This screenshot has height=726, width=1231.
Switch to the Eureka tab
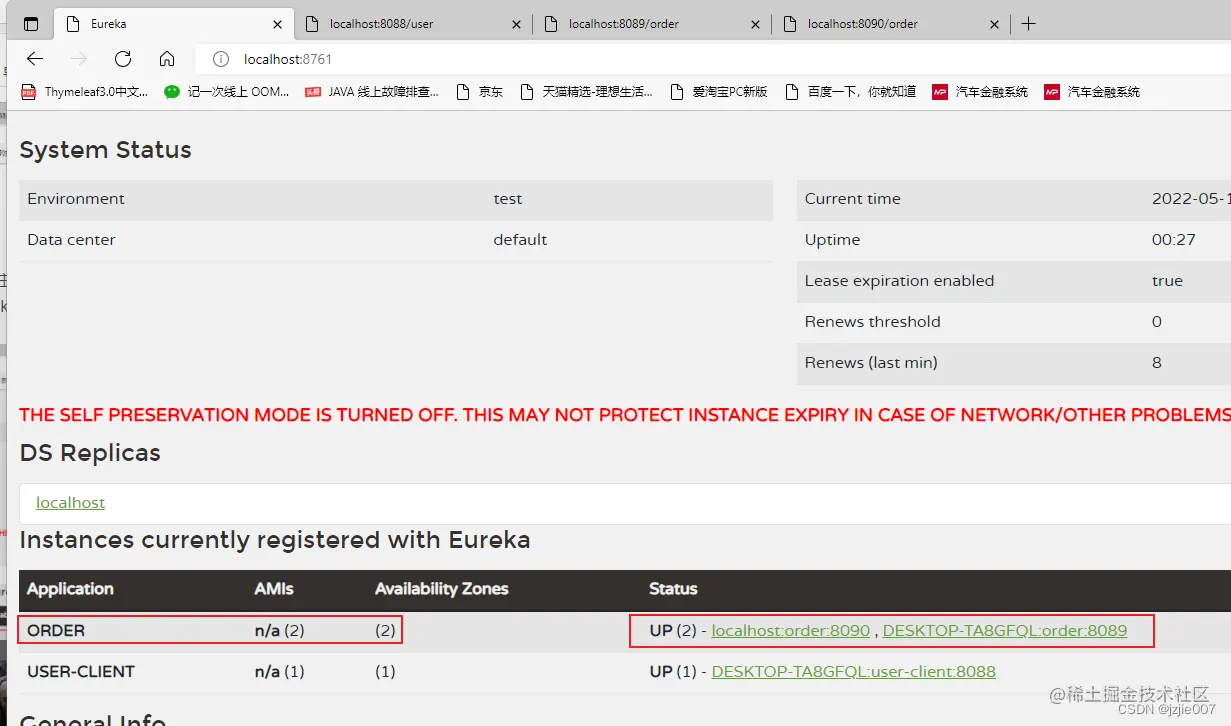(174, 23)
